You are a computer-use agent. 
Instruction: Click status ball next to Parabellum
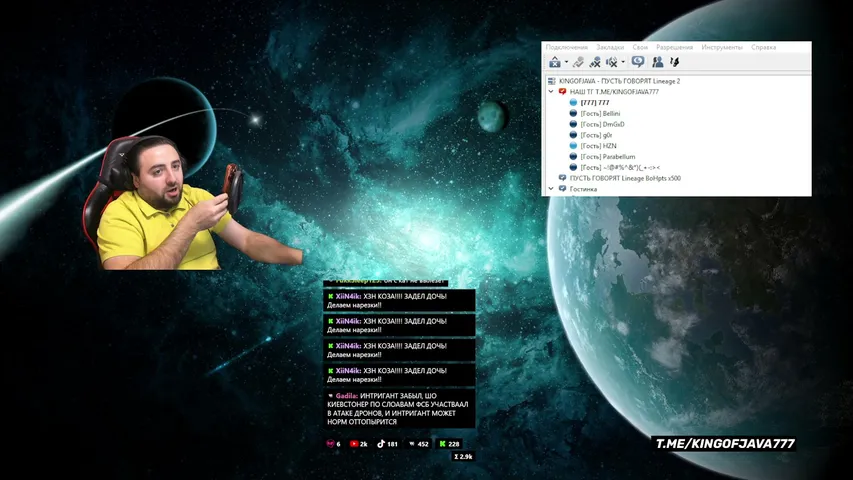pyautogui.click(x=573, y=157)
